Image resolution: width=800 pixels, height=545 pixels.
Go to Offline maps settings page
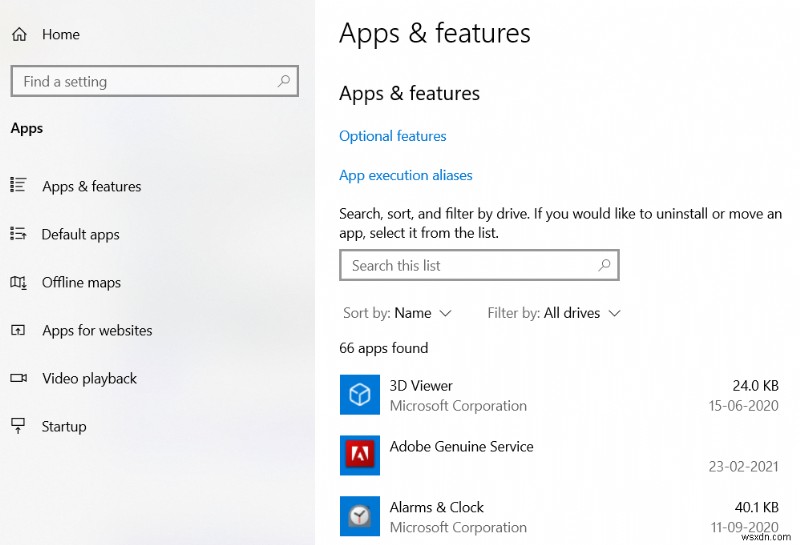(x=81, y=282)
